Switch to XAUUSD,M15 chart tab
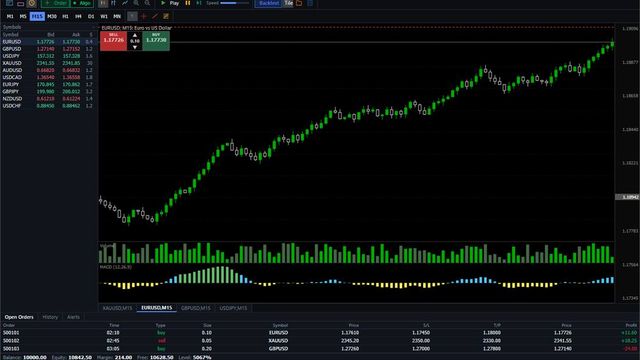 (x=118, y=308)
